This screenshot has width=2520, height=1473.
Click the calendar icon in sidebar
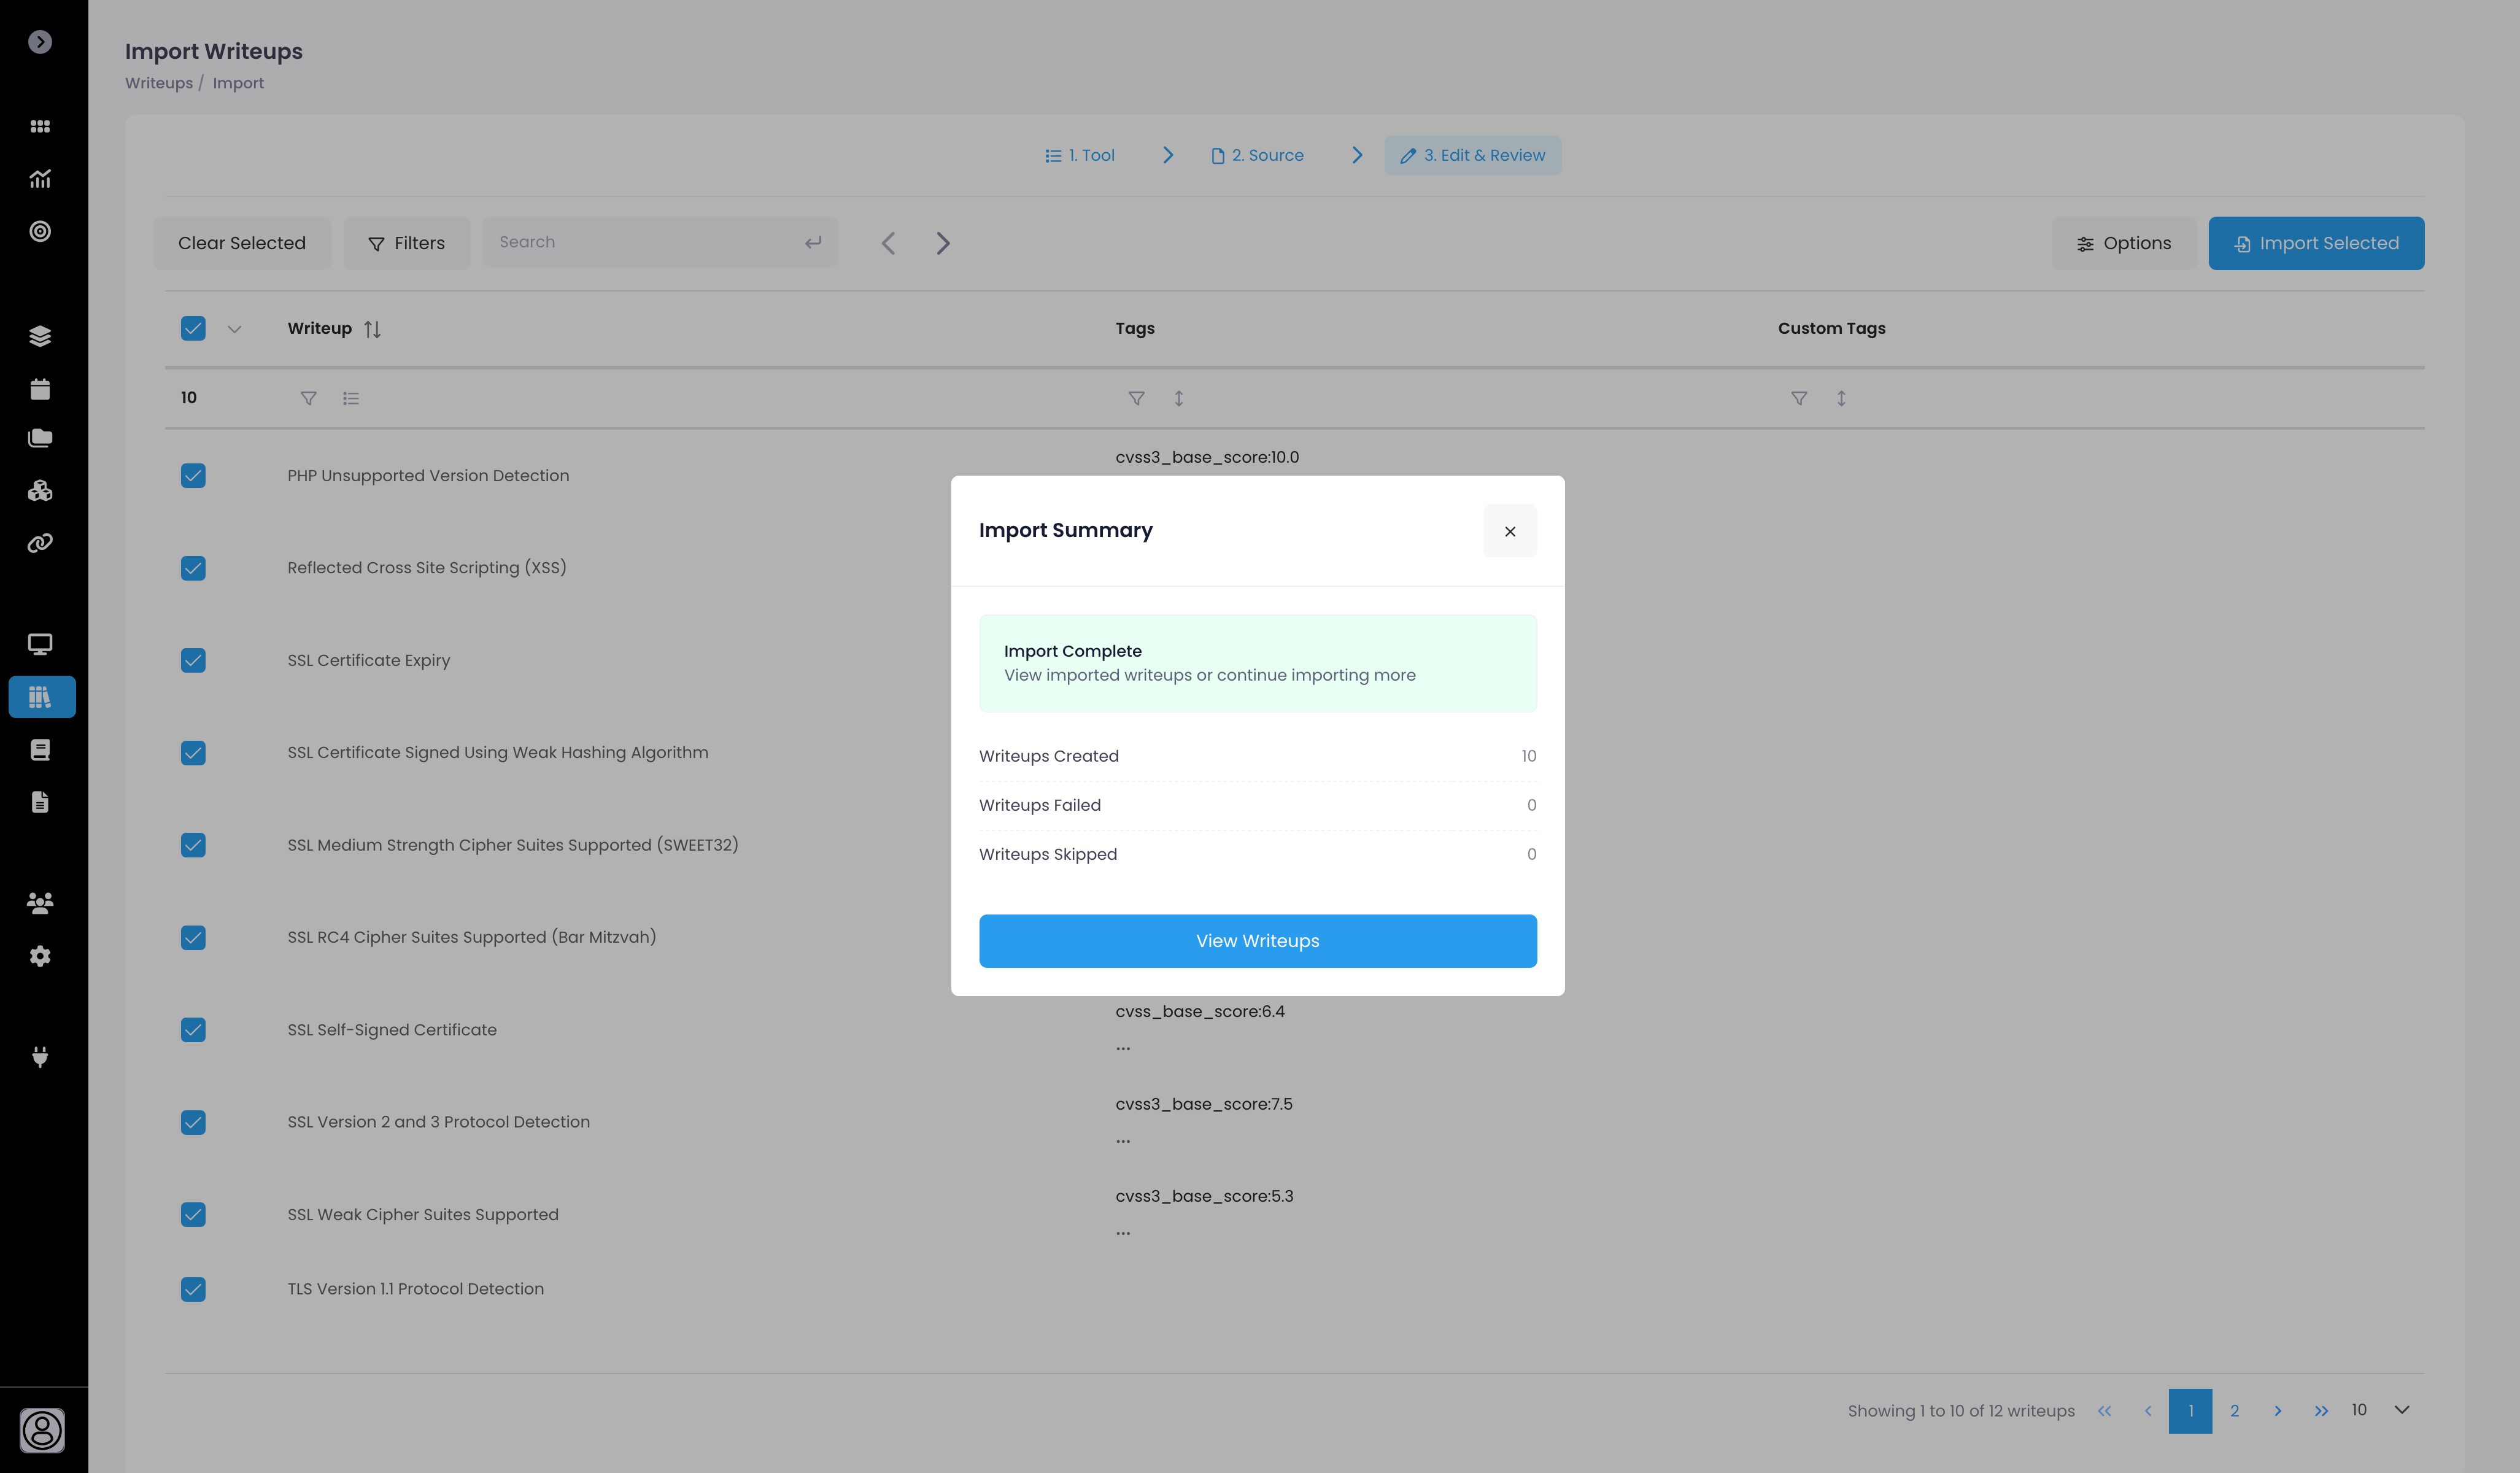point(40,389)
